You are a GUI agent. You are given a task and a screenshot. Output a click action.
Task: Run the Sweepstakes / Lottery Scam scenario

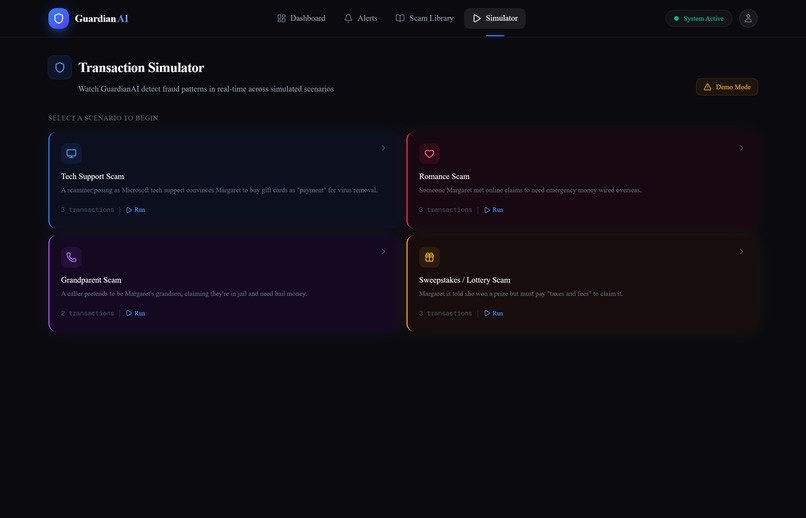pos(493,313)
